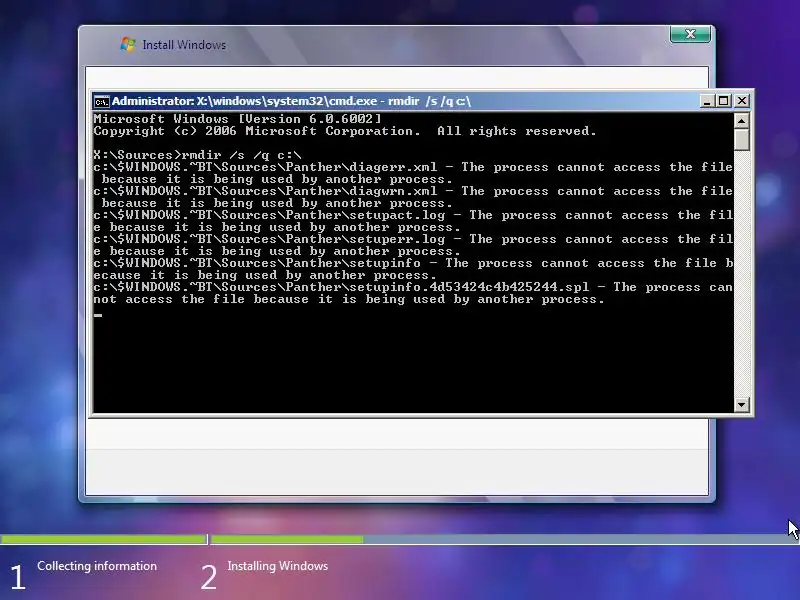Viewport: 800px width, 600px height.
Task: Click the cmd.exe system menu icon
Action: [102, 102]
